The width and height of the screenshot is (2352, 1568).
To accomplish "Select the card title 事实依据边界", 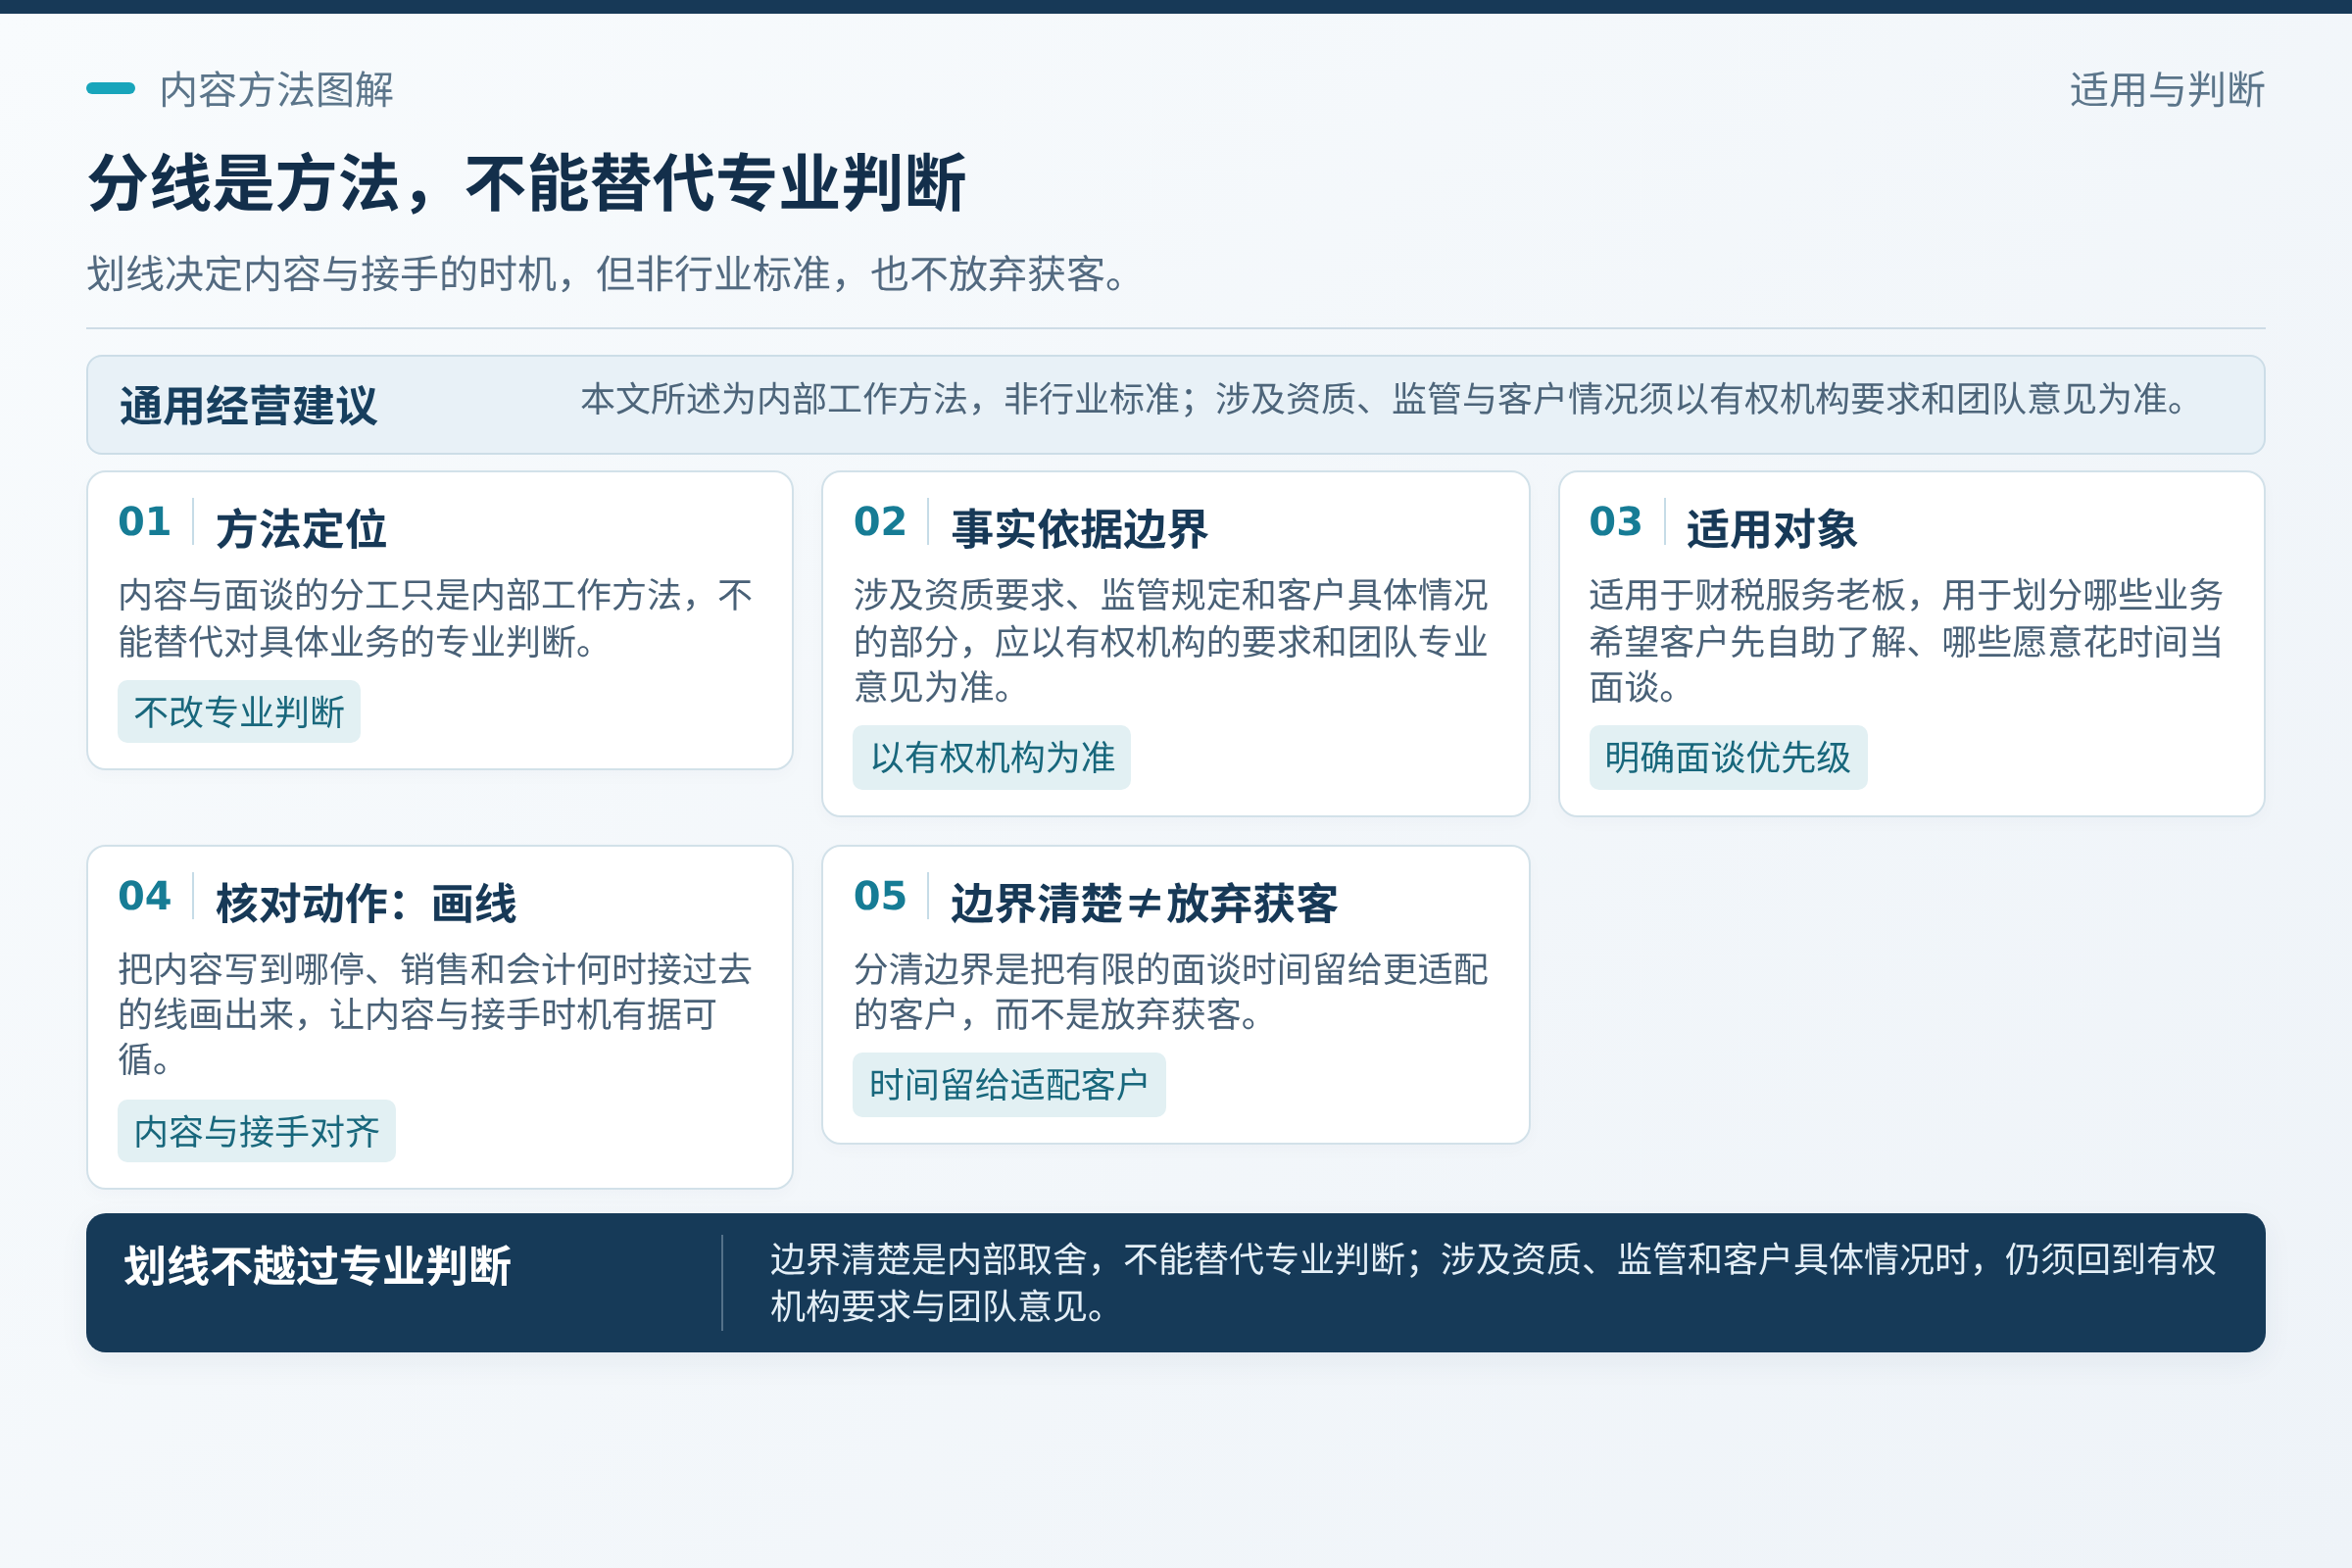I will pyautogui.click(x=1079, y=529).
